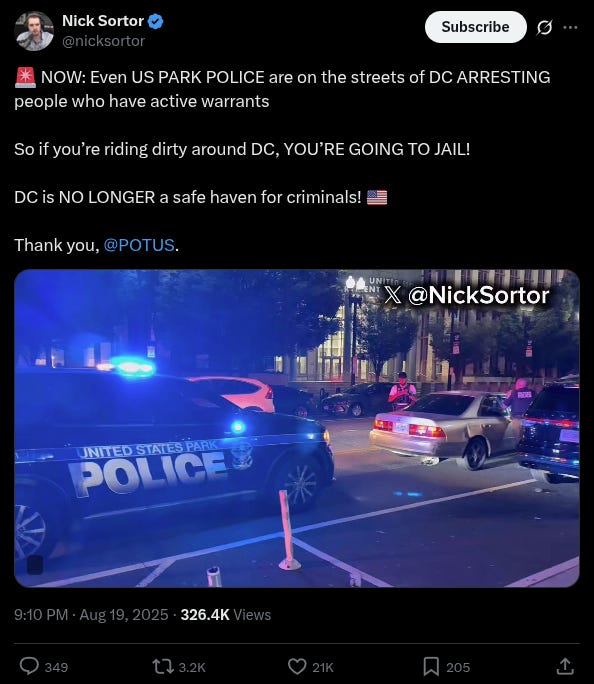Click the 3.2K reposts count

point(192,667)
